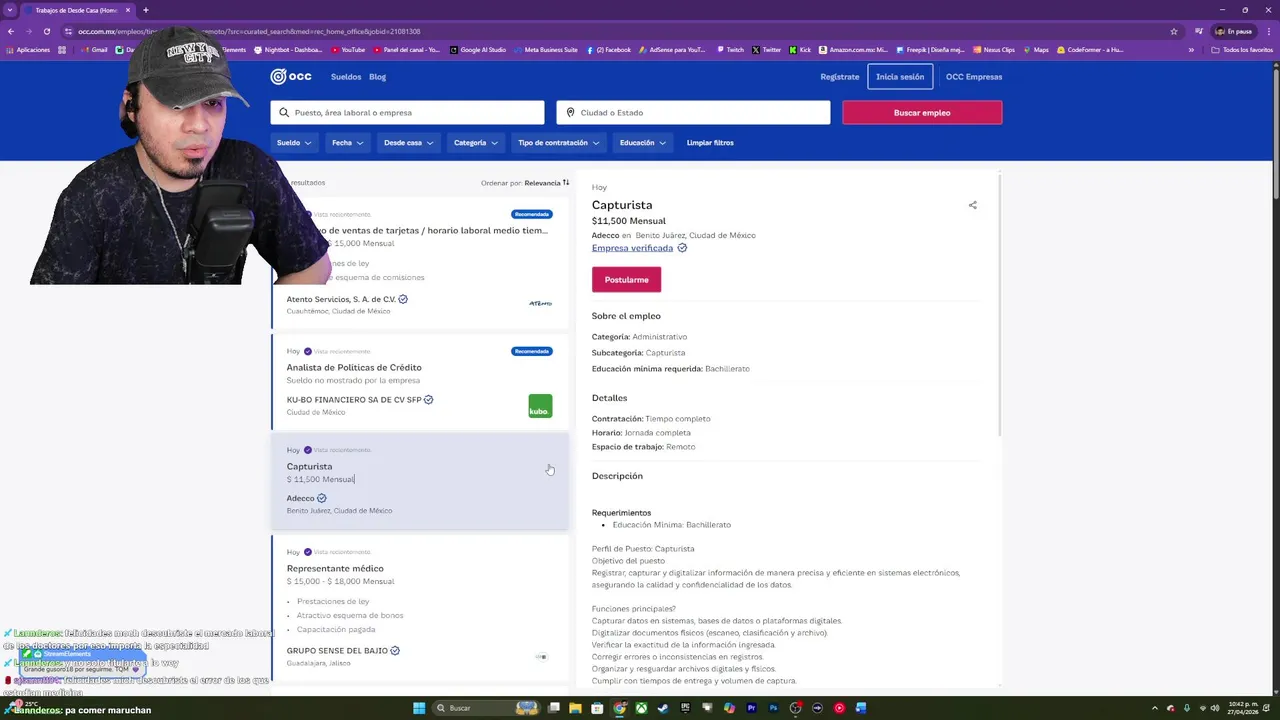Expand the Sueldo filter dropdown

click(294, 143)
